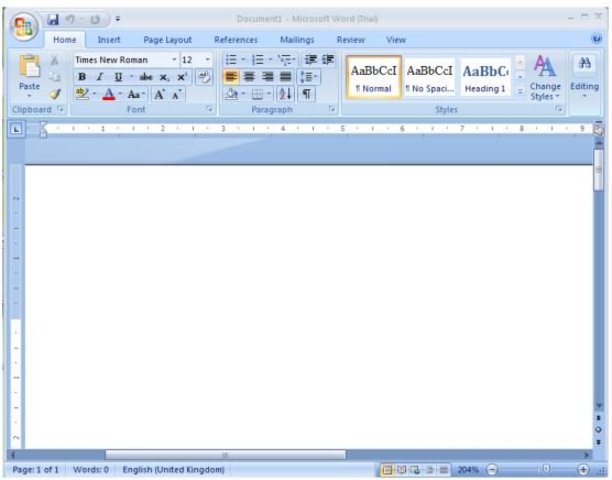Open the View tab
The image size is (612, 480).
(396, 40)
